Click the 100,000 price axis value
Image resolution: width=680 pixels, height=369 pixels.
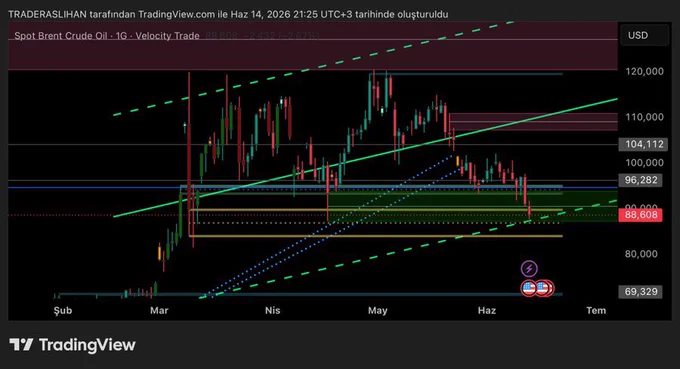pos(644,163)
